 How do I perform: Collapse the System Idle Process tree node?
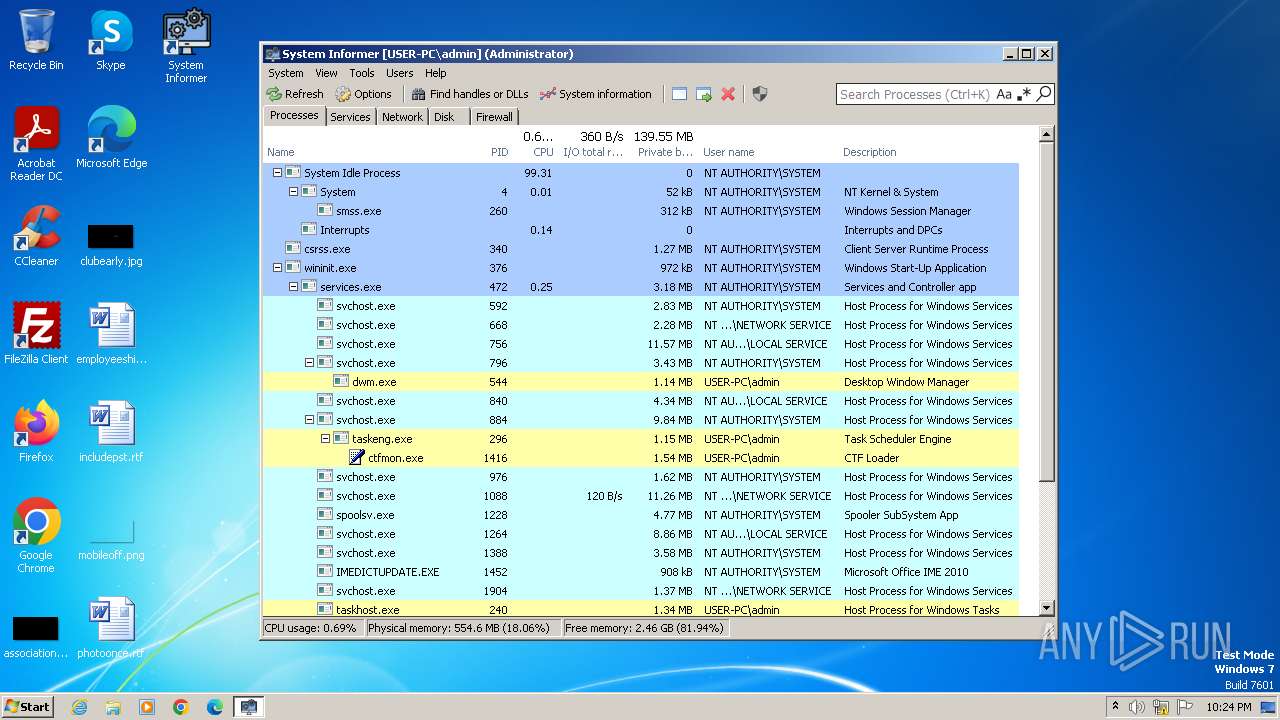pyautogui.click(x=277, y=173)
